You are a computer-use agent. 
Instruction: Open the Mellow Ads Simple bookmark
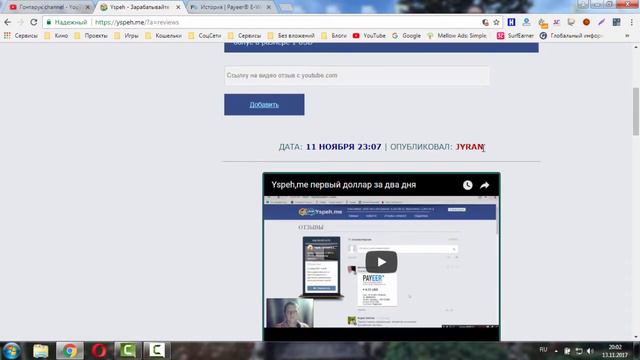(x=457, y=36)
